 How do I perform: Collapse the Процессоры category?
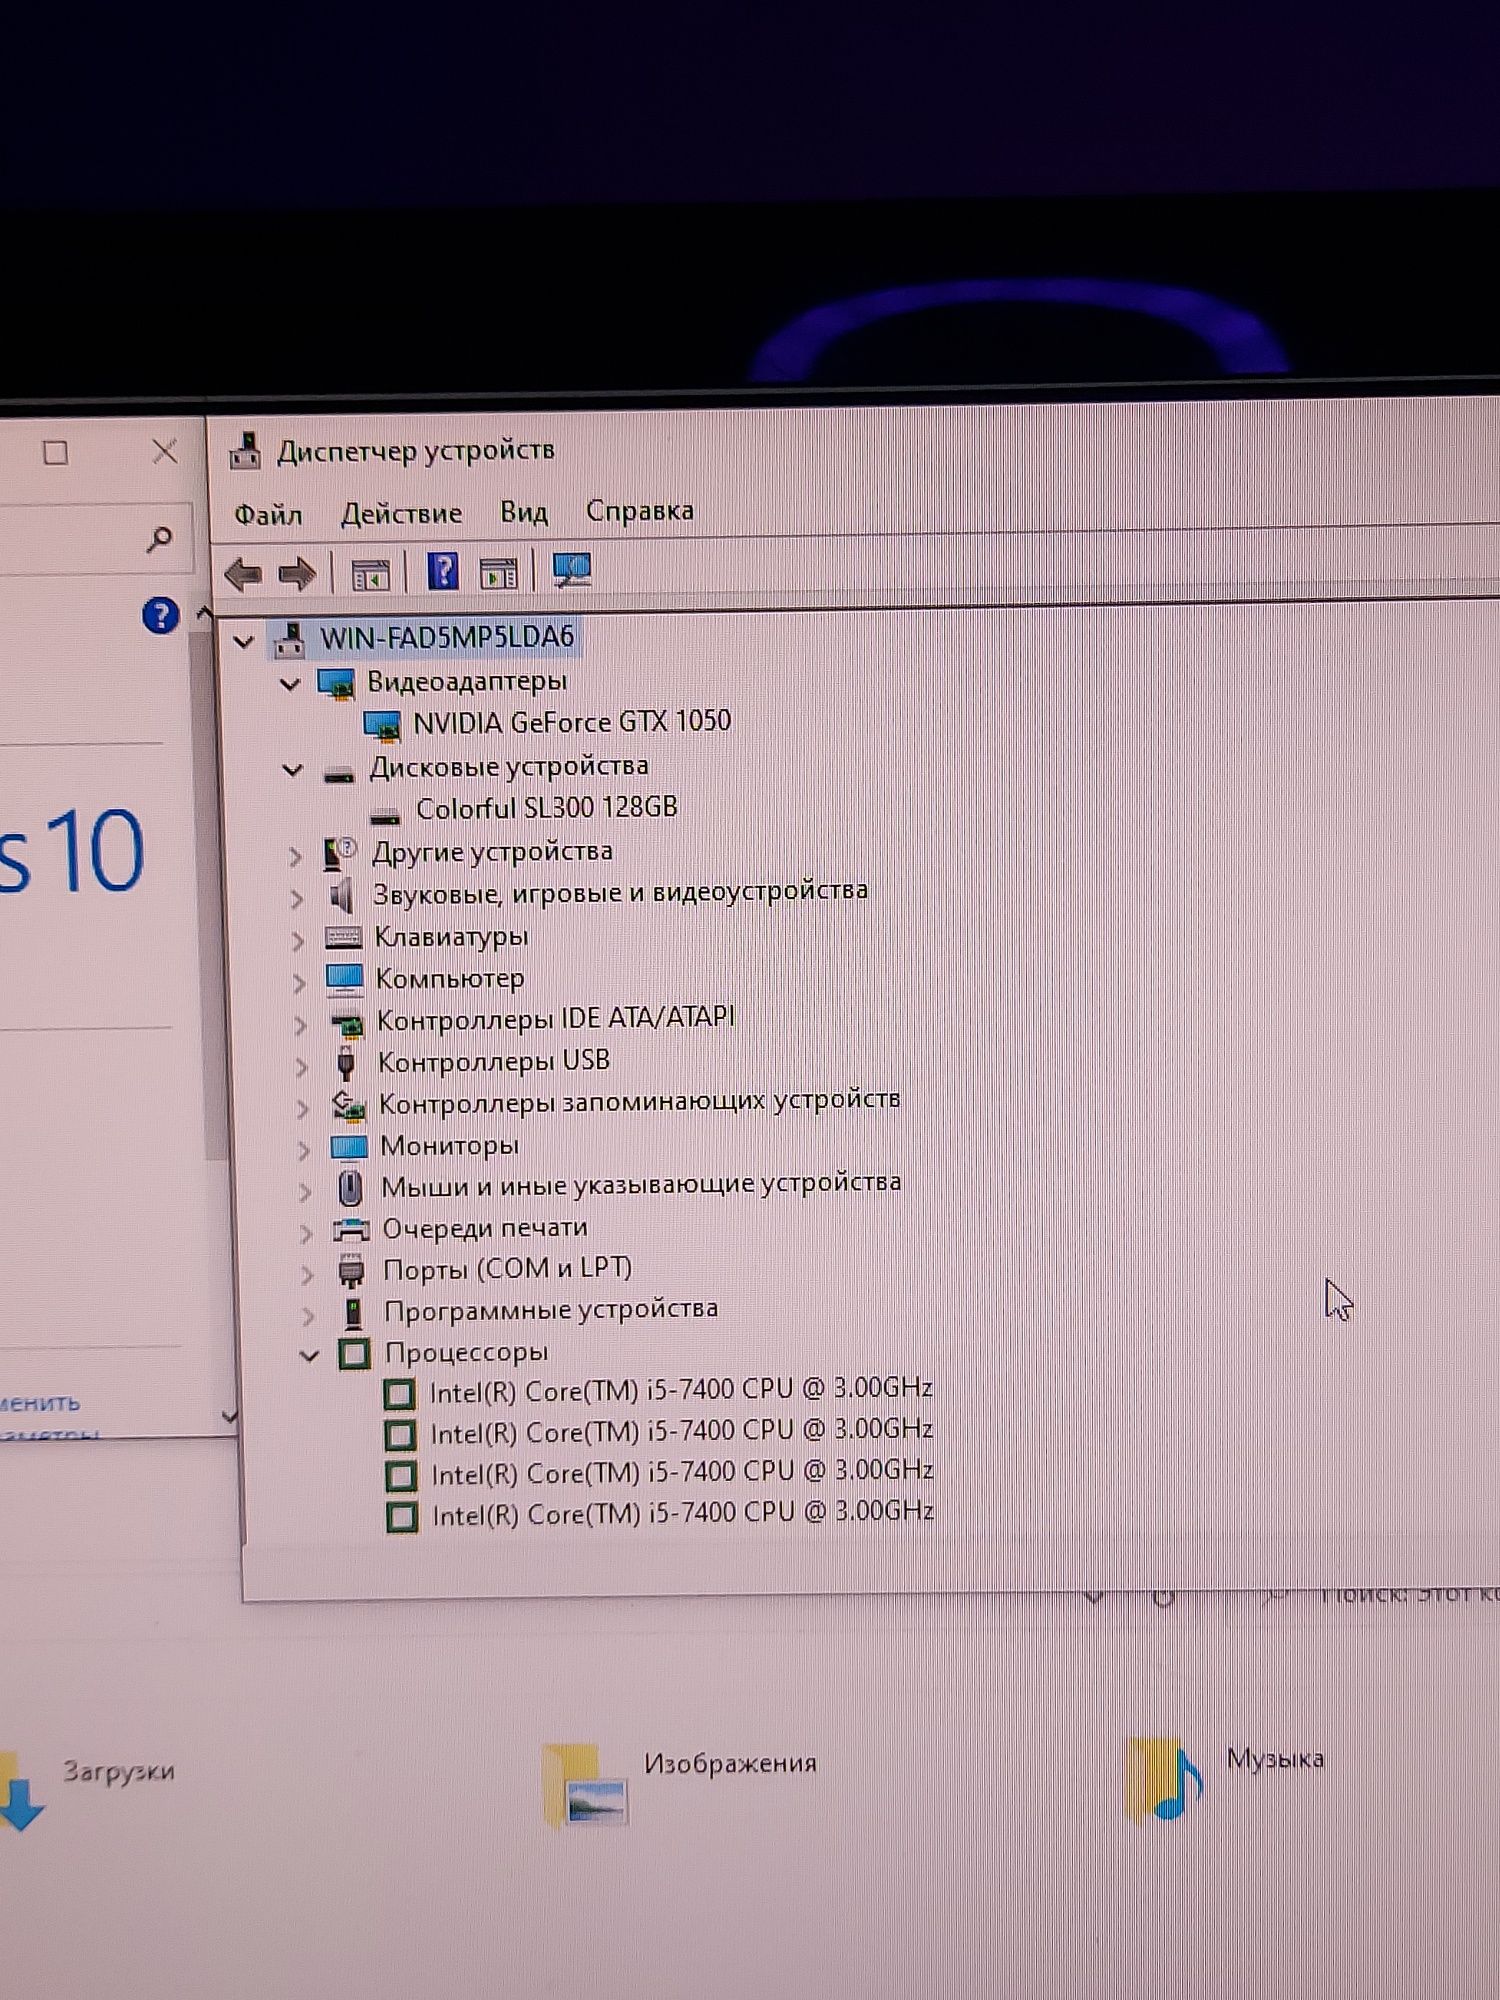click(310, 1357)
